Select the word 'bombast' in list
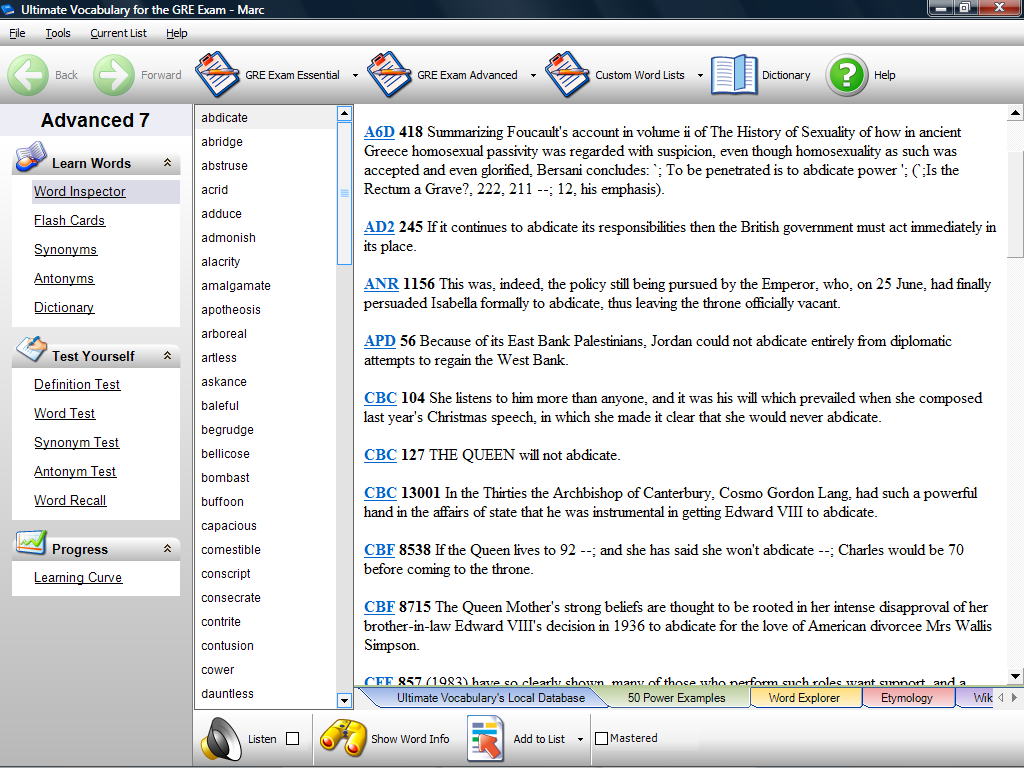 (x=225, y=478)
